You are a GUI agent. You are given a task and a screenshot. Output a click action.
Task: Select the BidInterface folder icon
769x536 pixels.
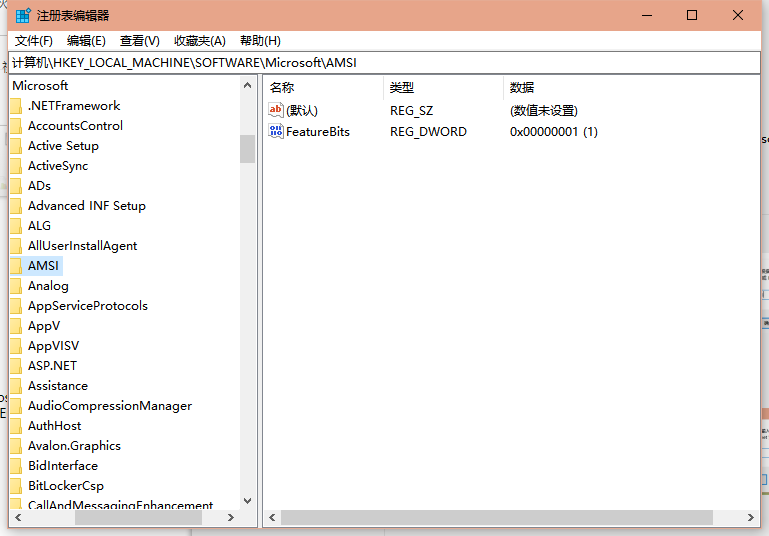[x=16, y=466]
